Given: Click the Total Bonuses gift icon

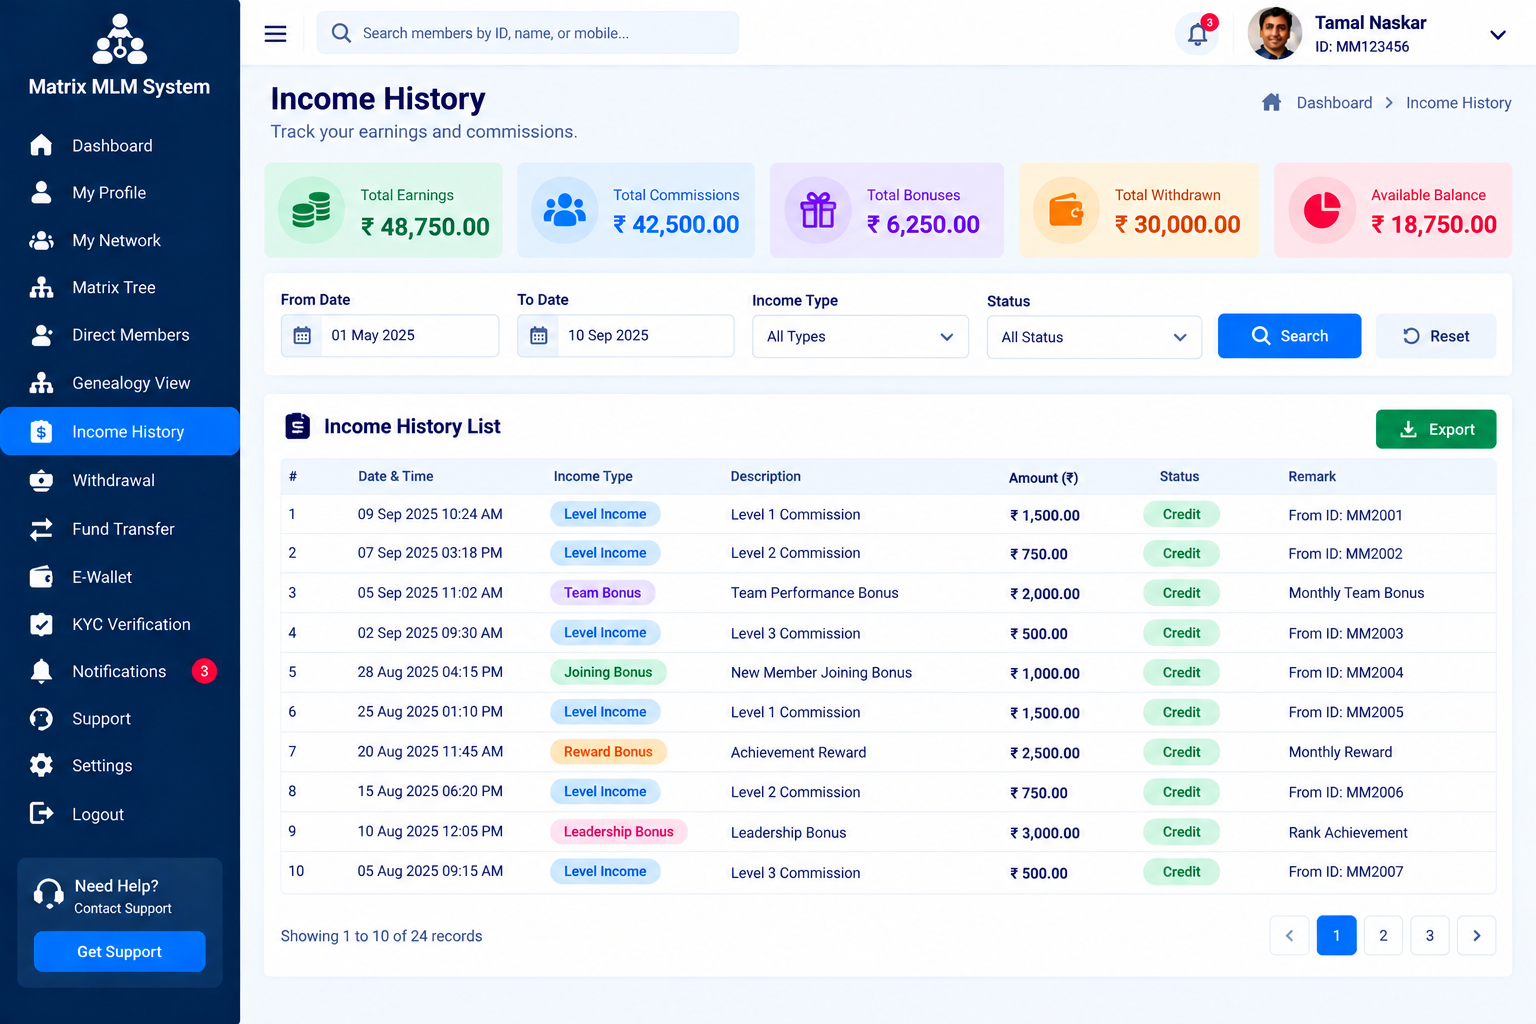Looking at the screenshot, I should coord(818,210).
